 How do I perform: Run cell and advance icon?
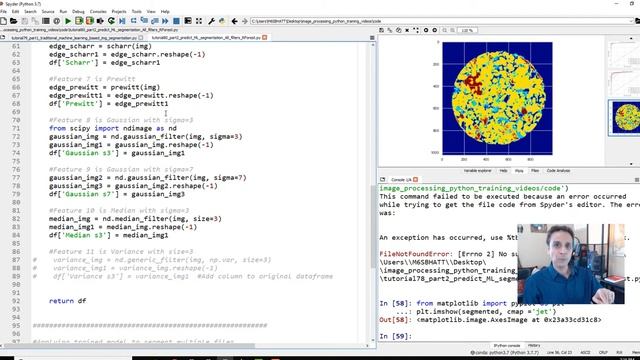pyautogui.click(x=89, y=21)
